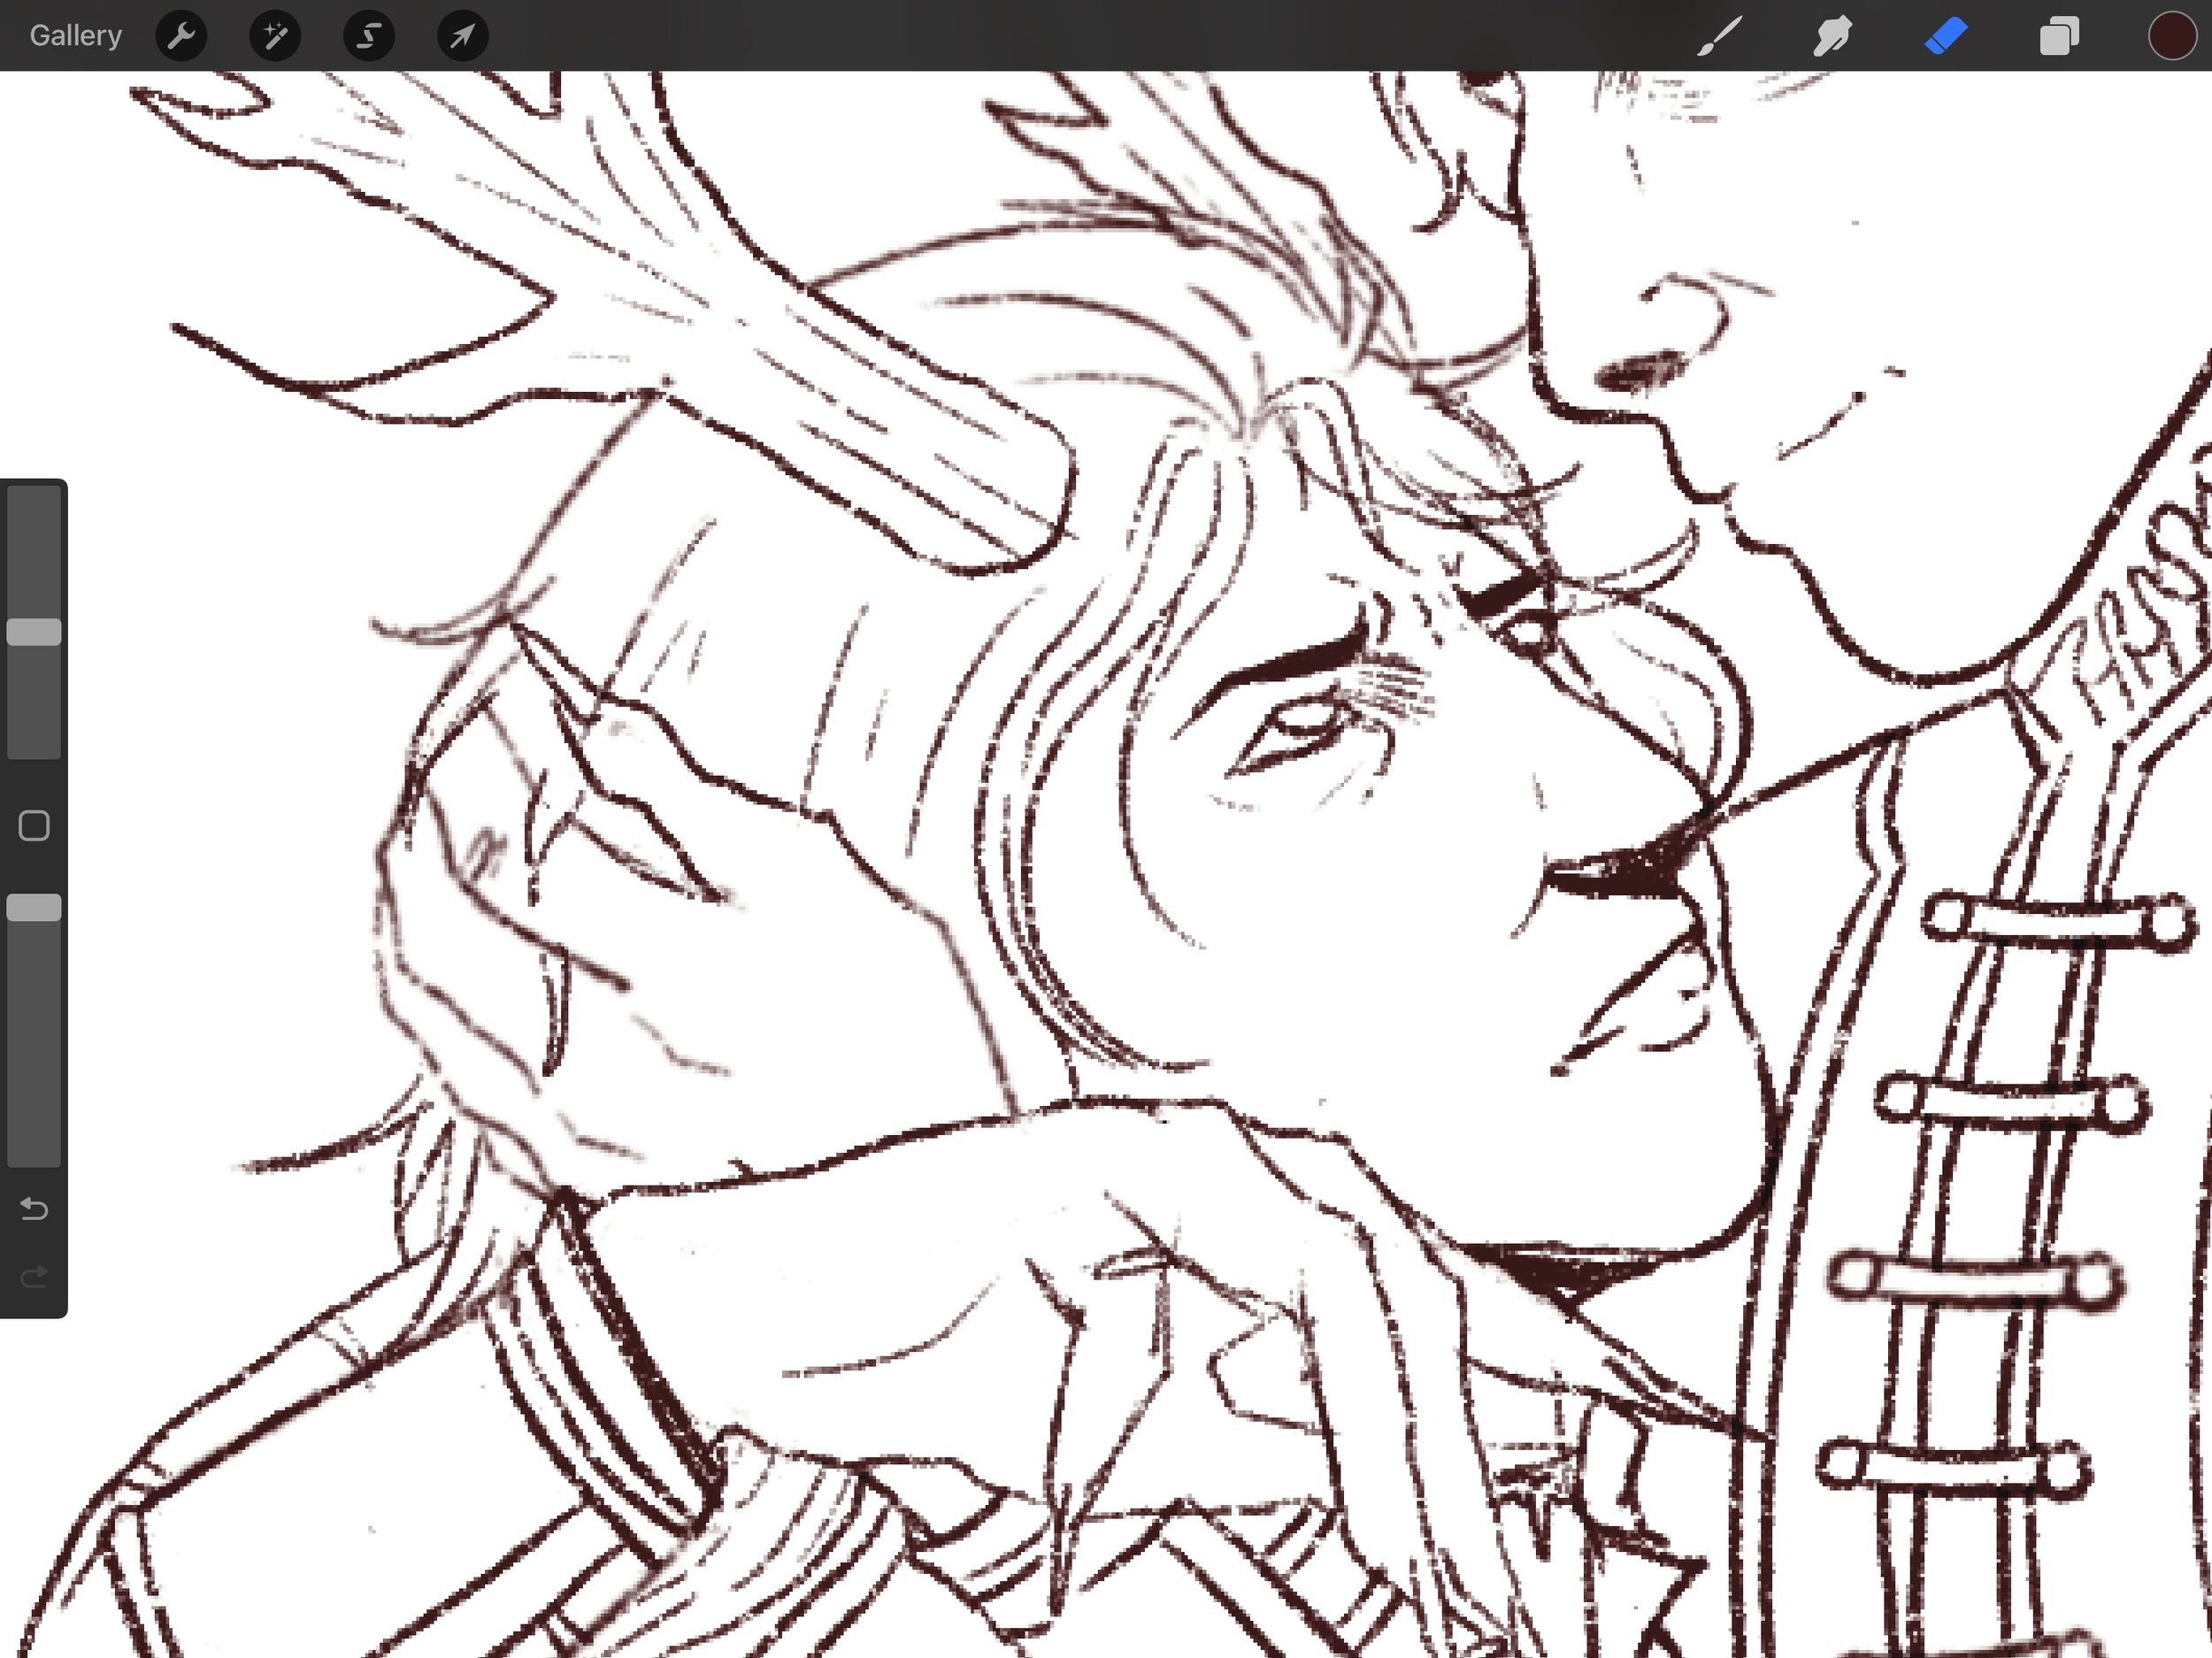Activate the Transform arrow tool
Viewport: 2212px width, 1658px height.
coord(462,36)
